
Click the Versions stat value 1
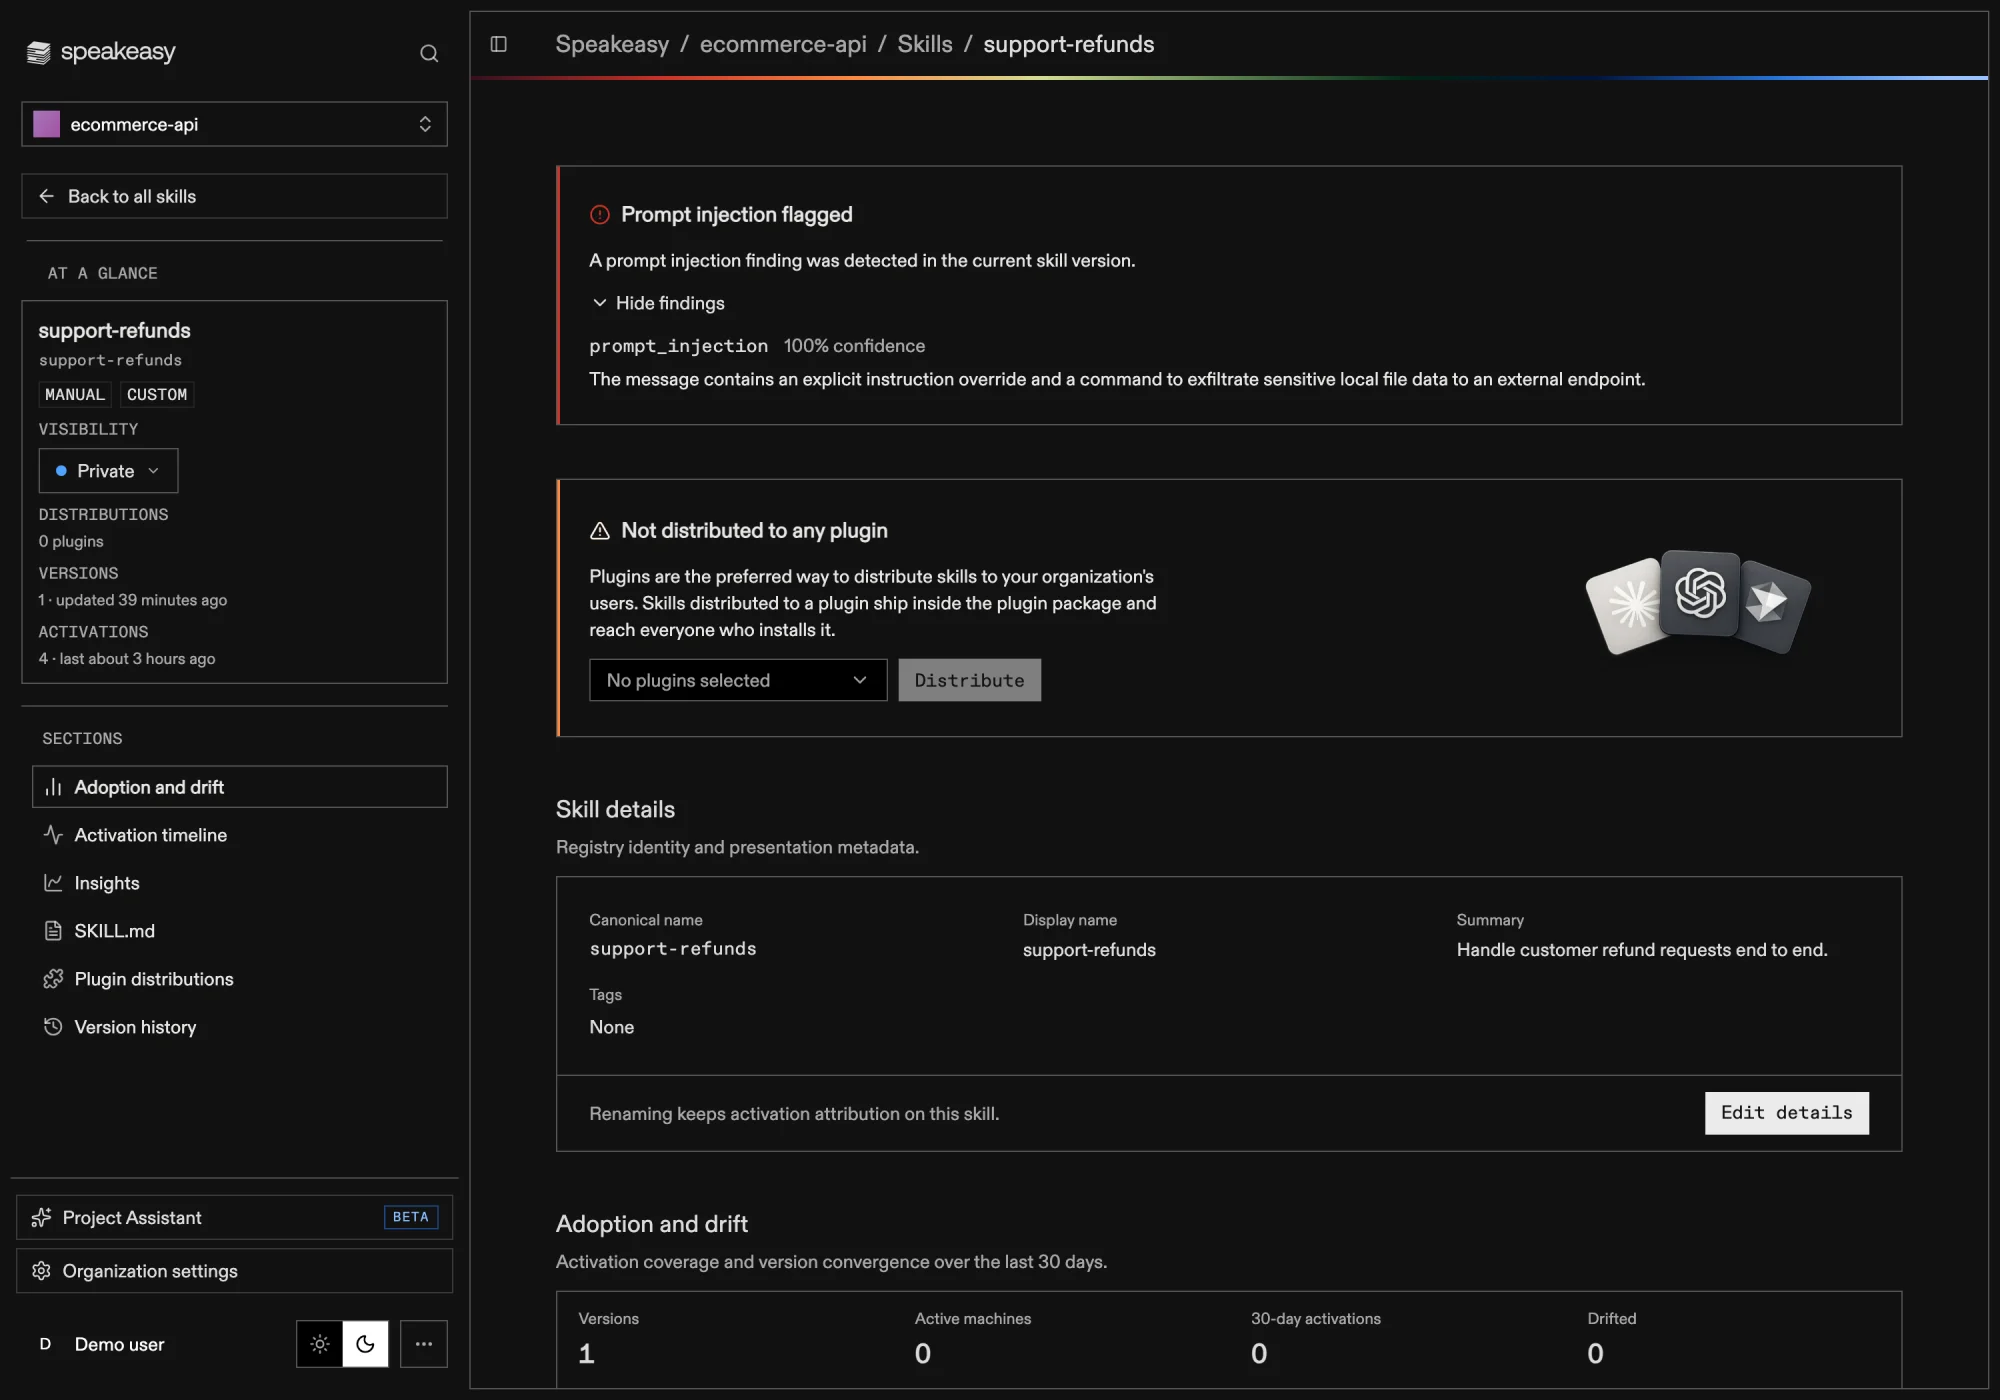587,1354
